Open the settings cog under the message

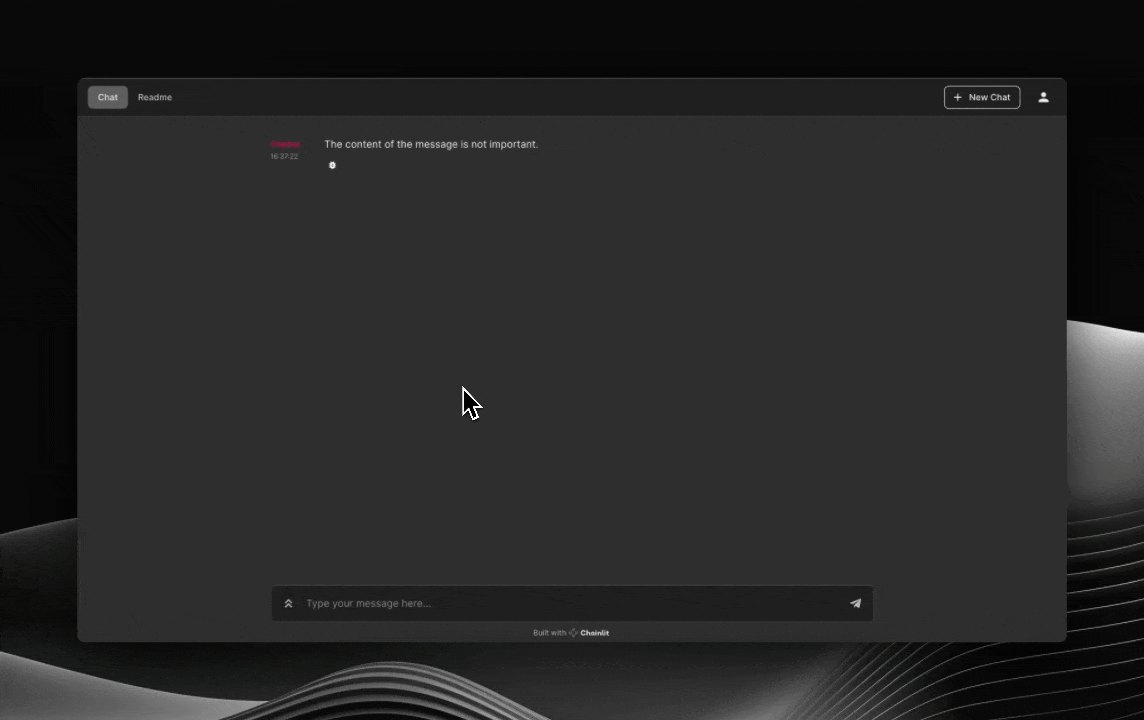332,166
